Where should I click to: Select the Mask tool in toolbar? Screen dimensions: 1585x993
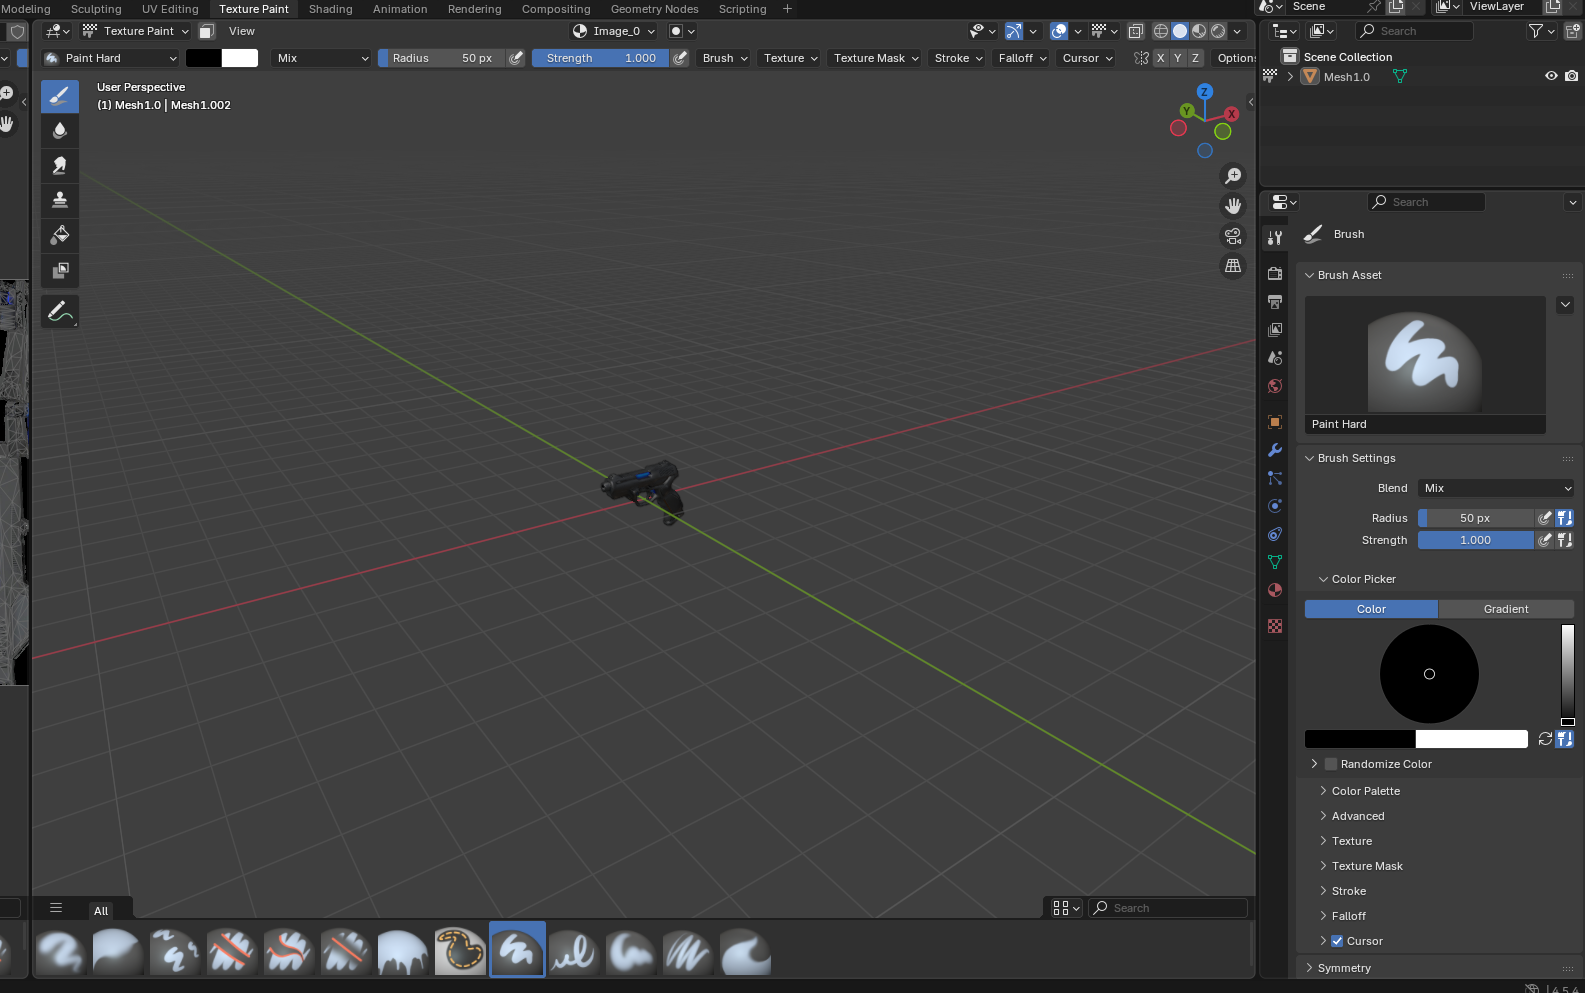pyautogui.click(x=60, y=270)
